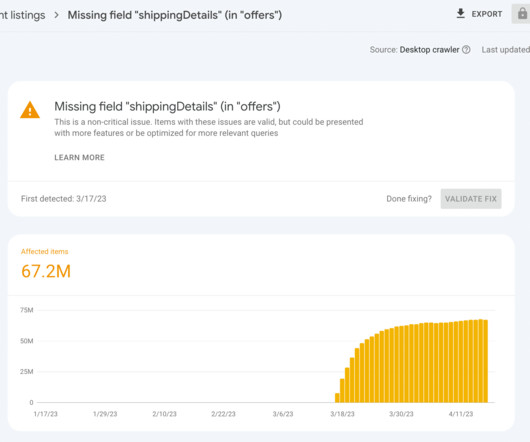This screenshot has height=442, width=530.
Task: Click the VALIDATE FIX button
Action: (471, 199)
